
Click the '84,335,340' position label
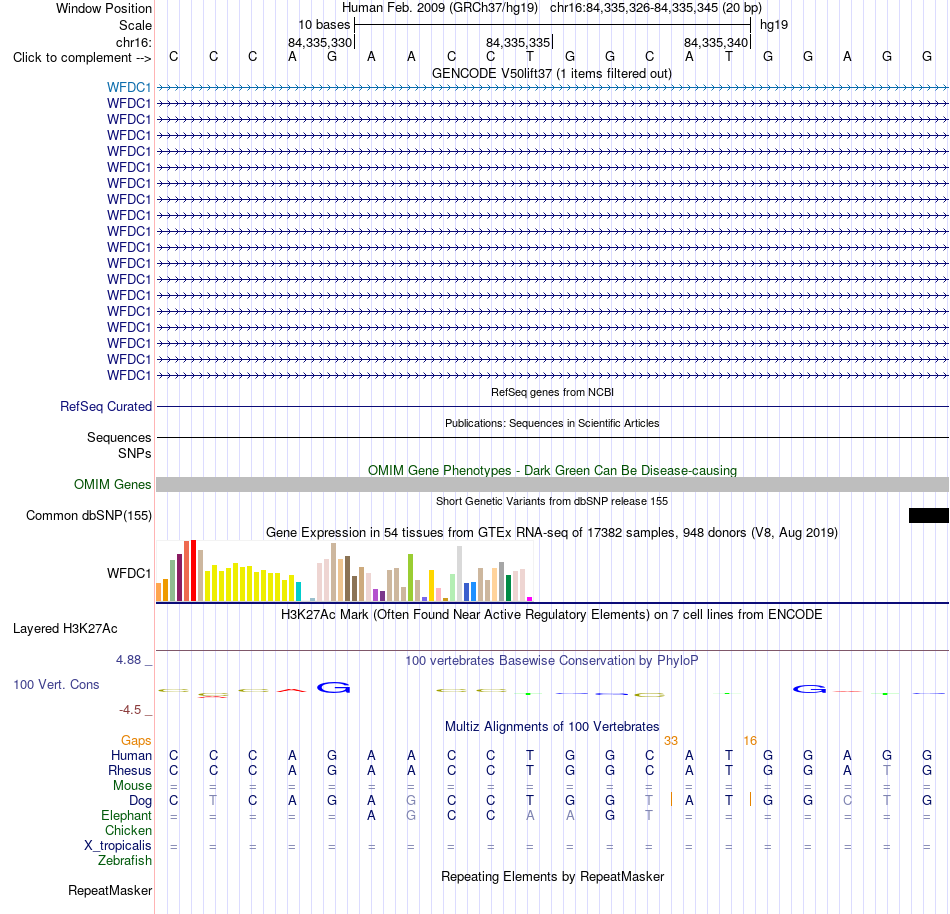point(716,42)
